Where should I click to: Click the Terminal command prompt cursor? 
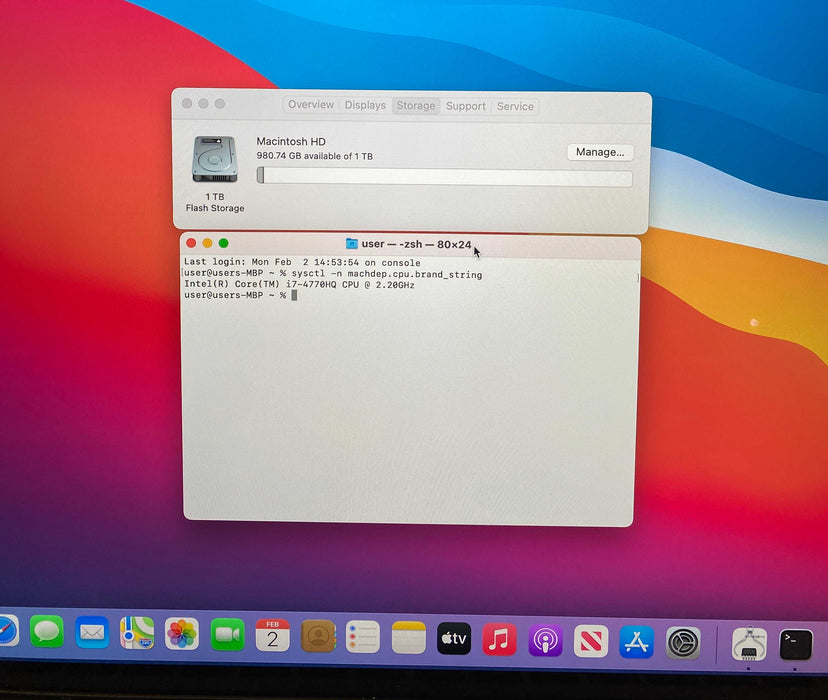[x=294, y=295]
